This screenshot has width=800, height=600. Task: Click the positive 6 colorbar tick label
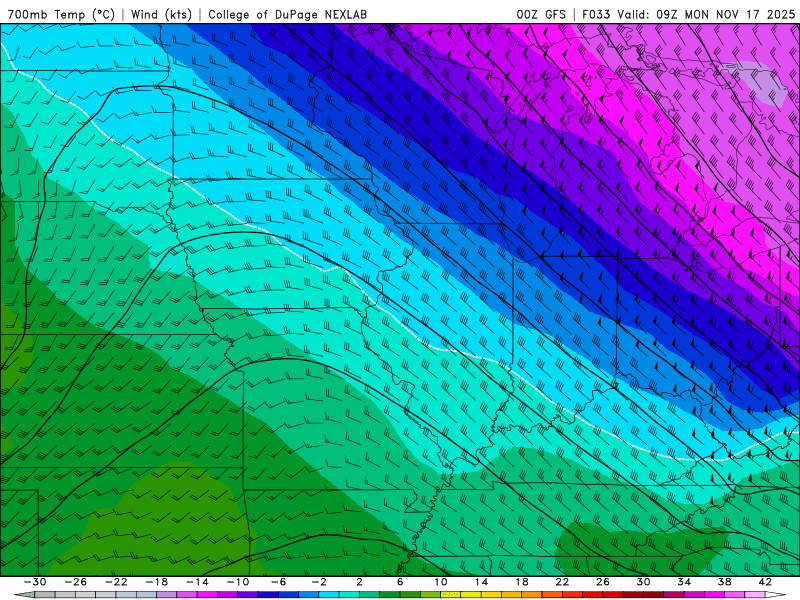[400, 582]
